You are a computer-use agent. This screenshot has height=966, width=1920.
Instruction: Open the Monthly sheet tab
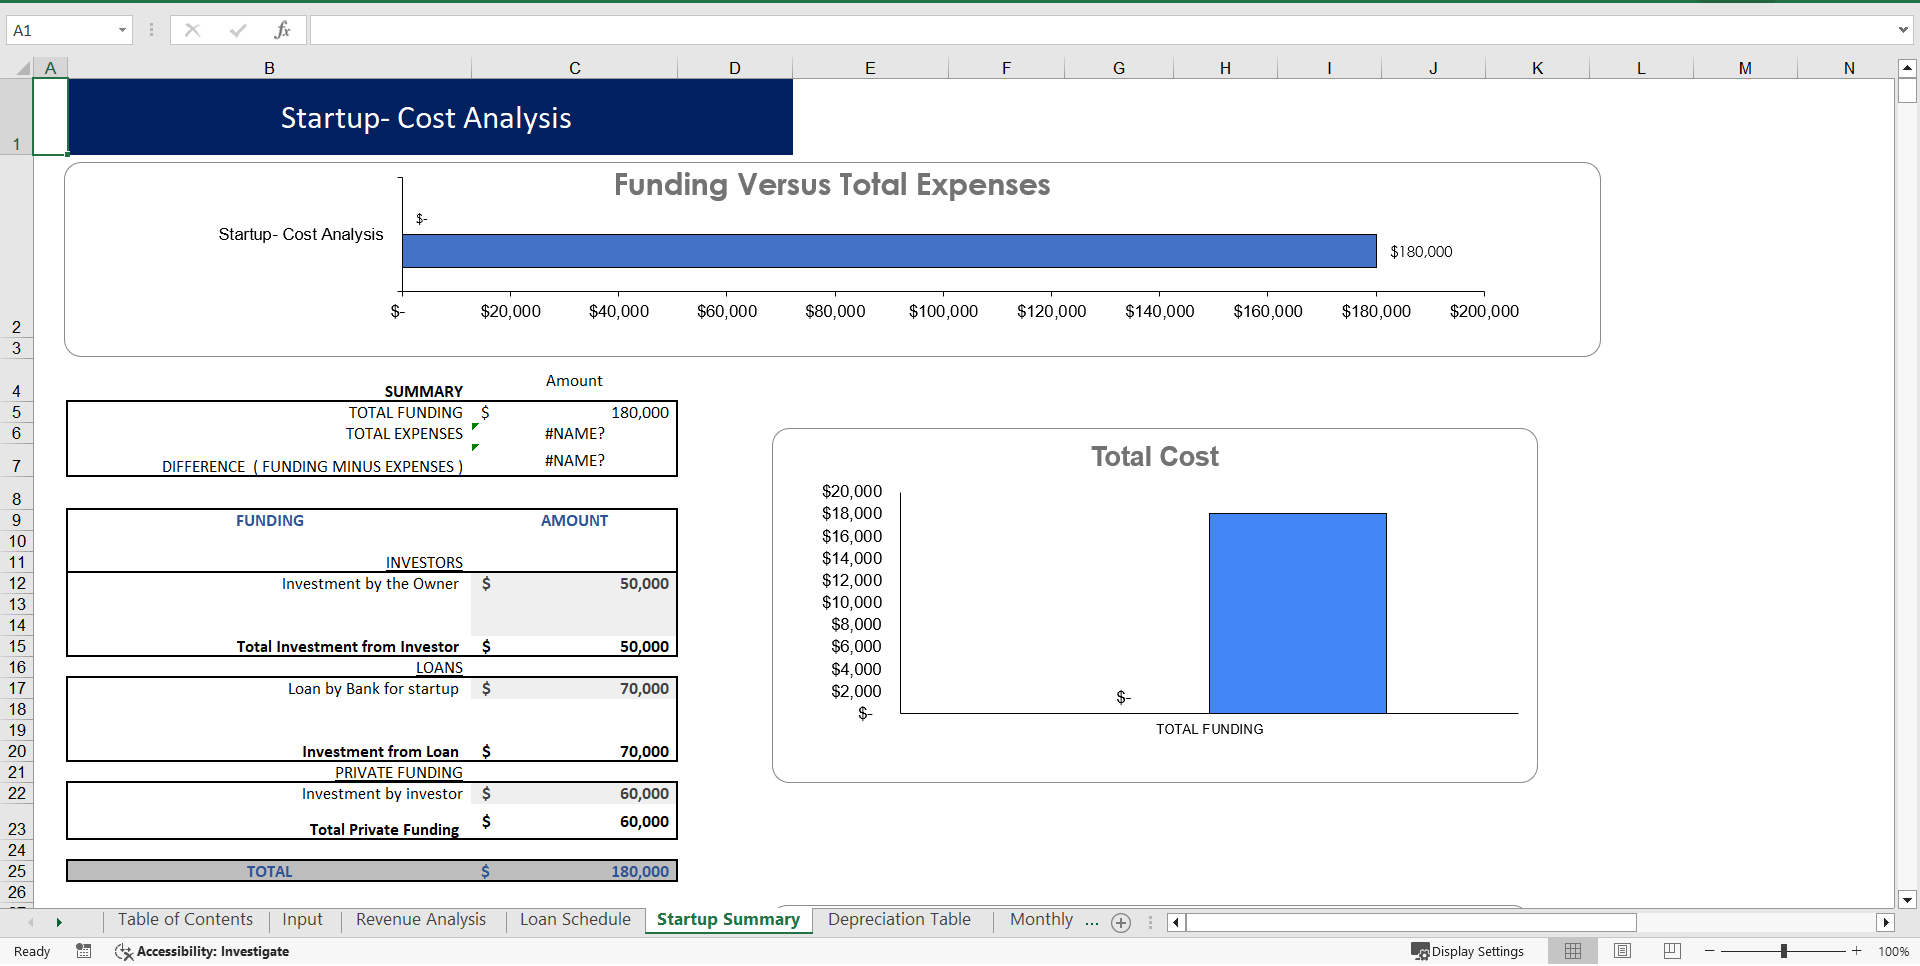(1041, 920)
